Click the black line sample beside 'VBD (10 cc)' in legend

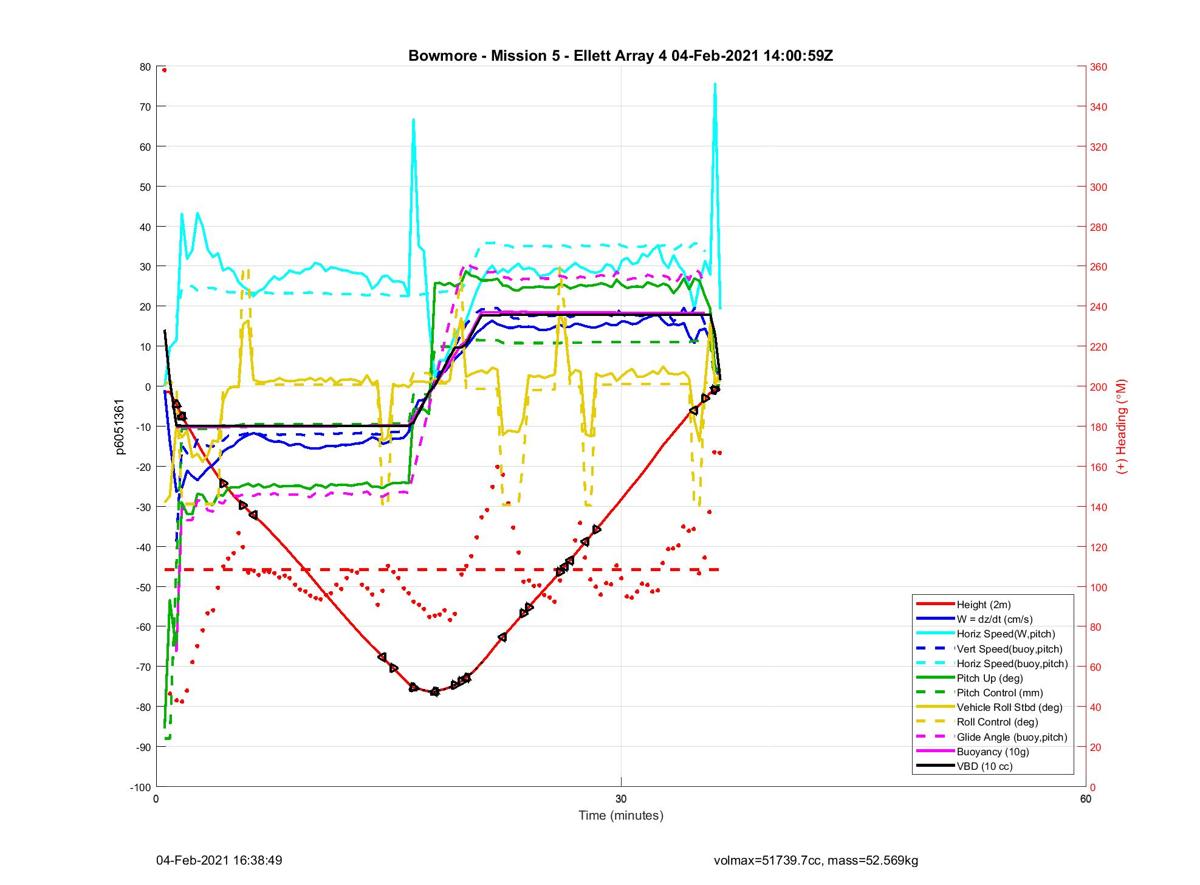pos(934,766)
